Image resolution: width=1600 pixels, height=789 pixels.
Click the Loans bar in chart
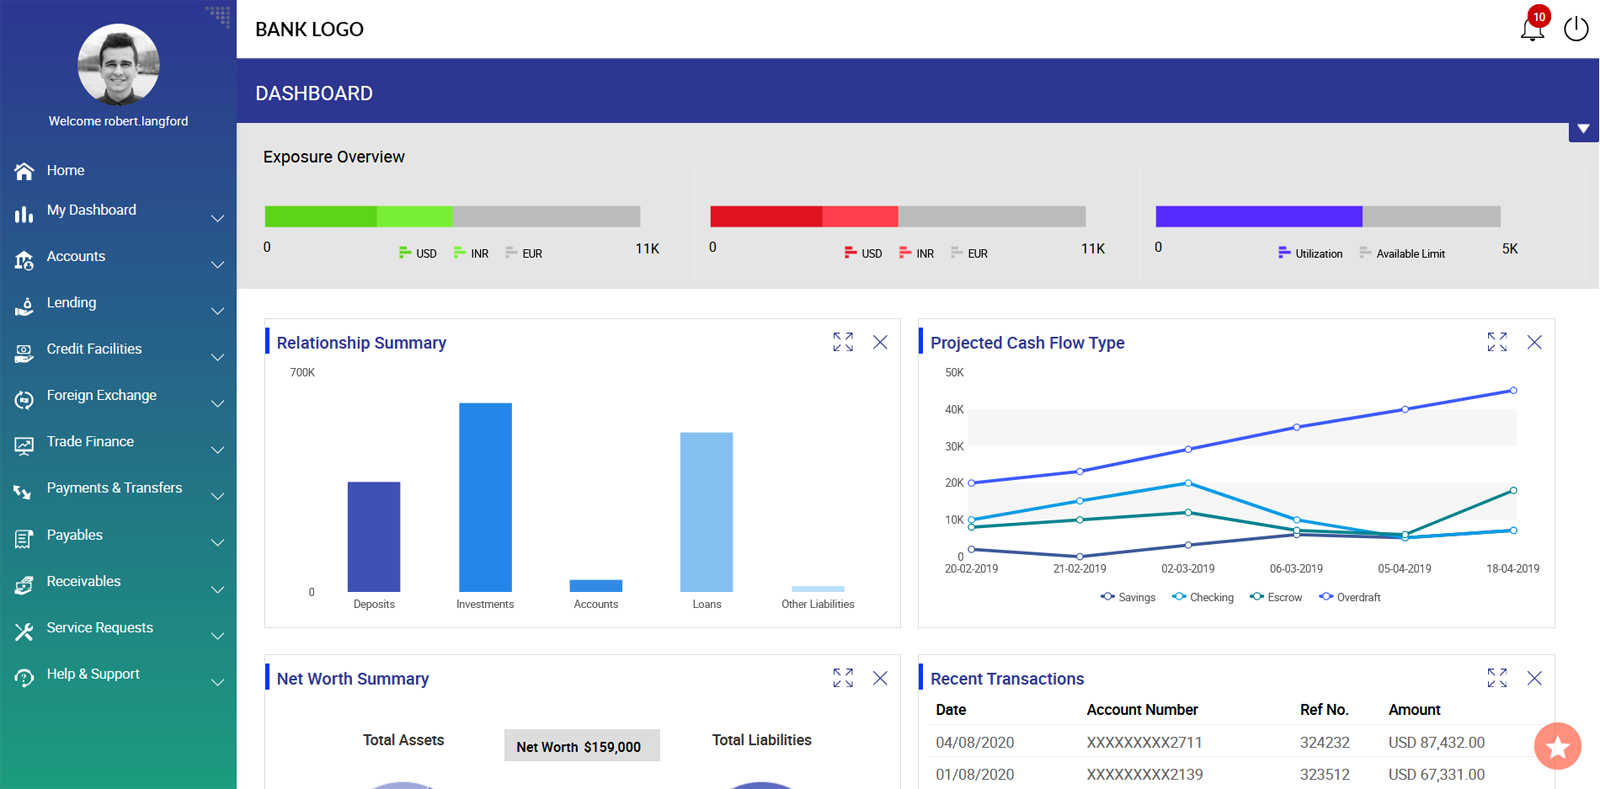click(x=706, y=512)
